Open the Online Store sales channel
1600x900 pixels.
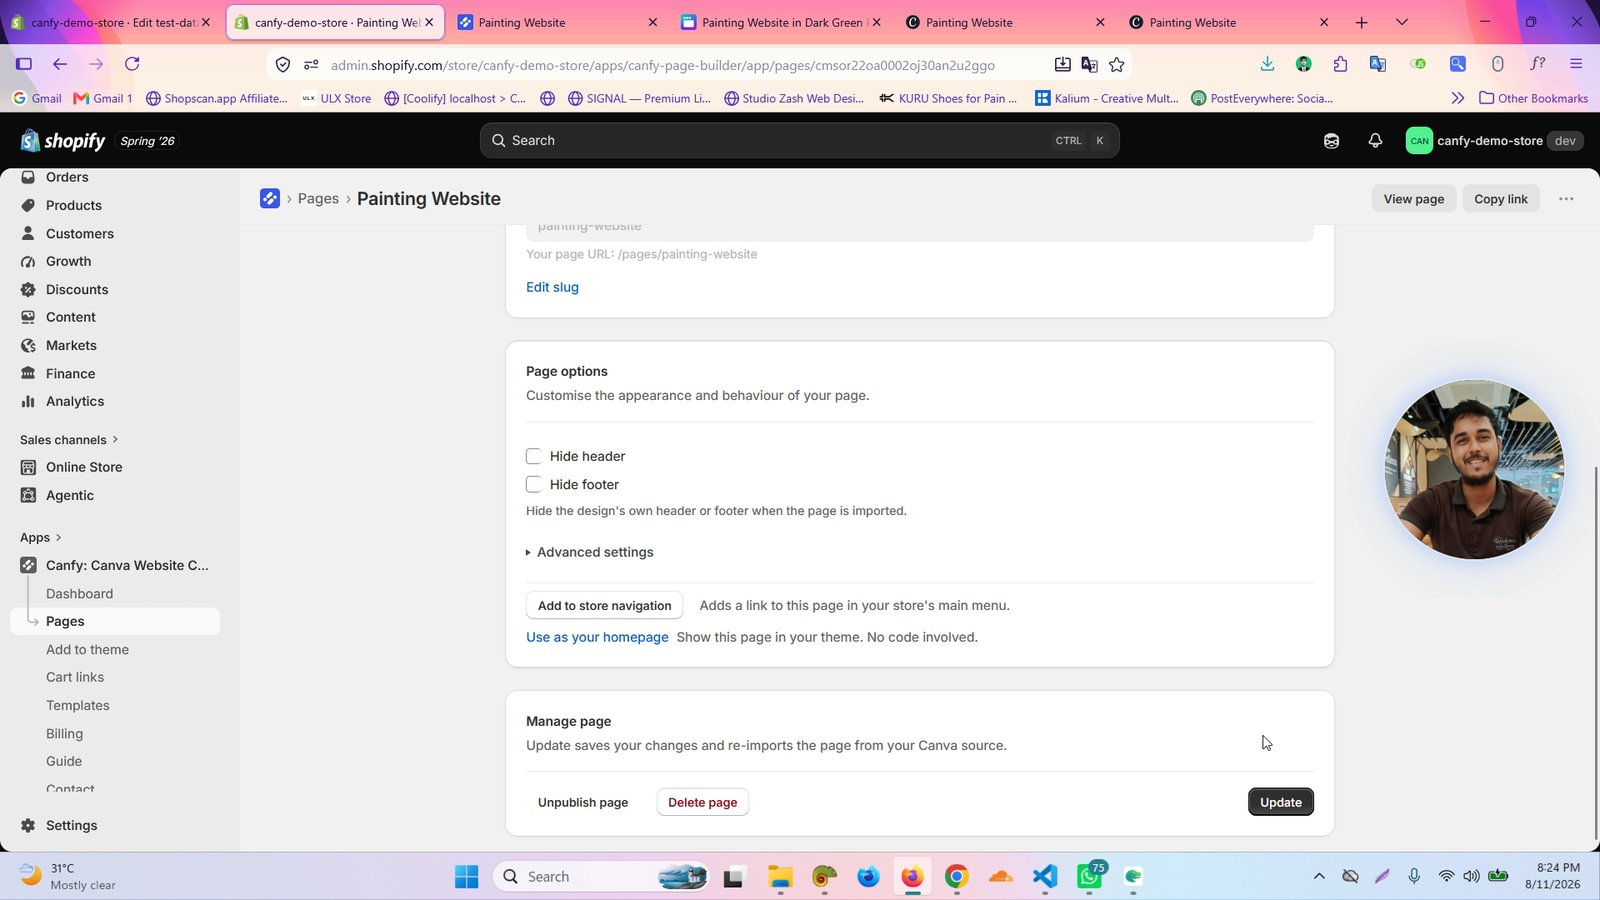[x=84, y=467]
